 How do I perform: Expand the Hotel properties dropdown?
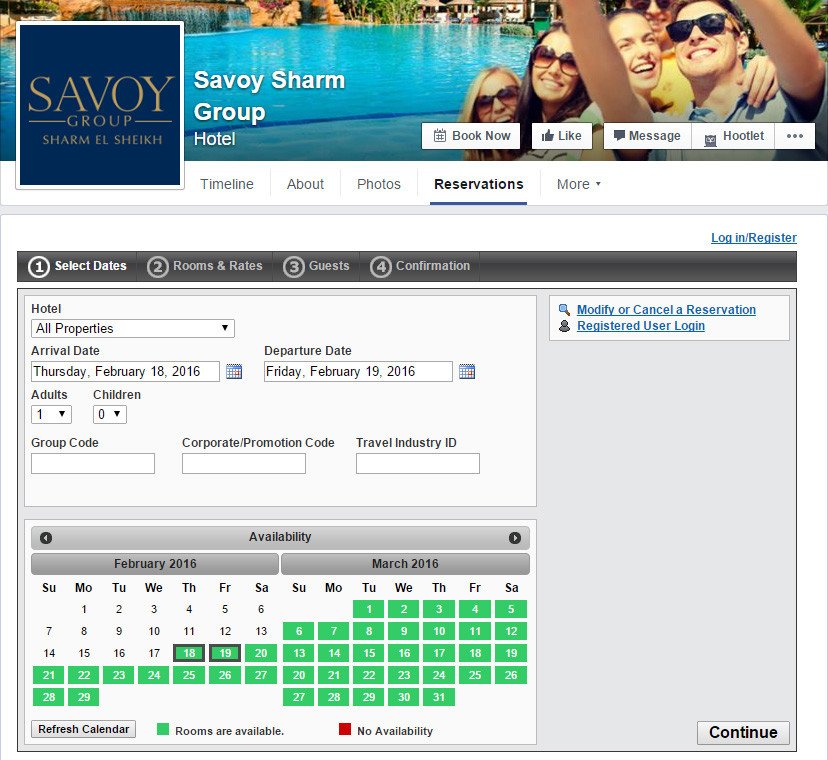(133, 328)
